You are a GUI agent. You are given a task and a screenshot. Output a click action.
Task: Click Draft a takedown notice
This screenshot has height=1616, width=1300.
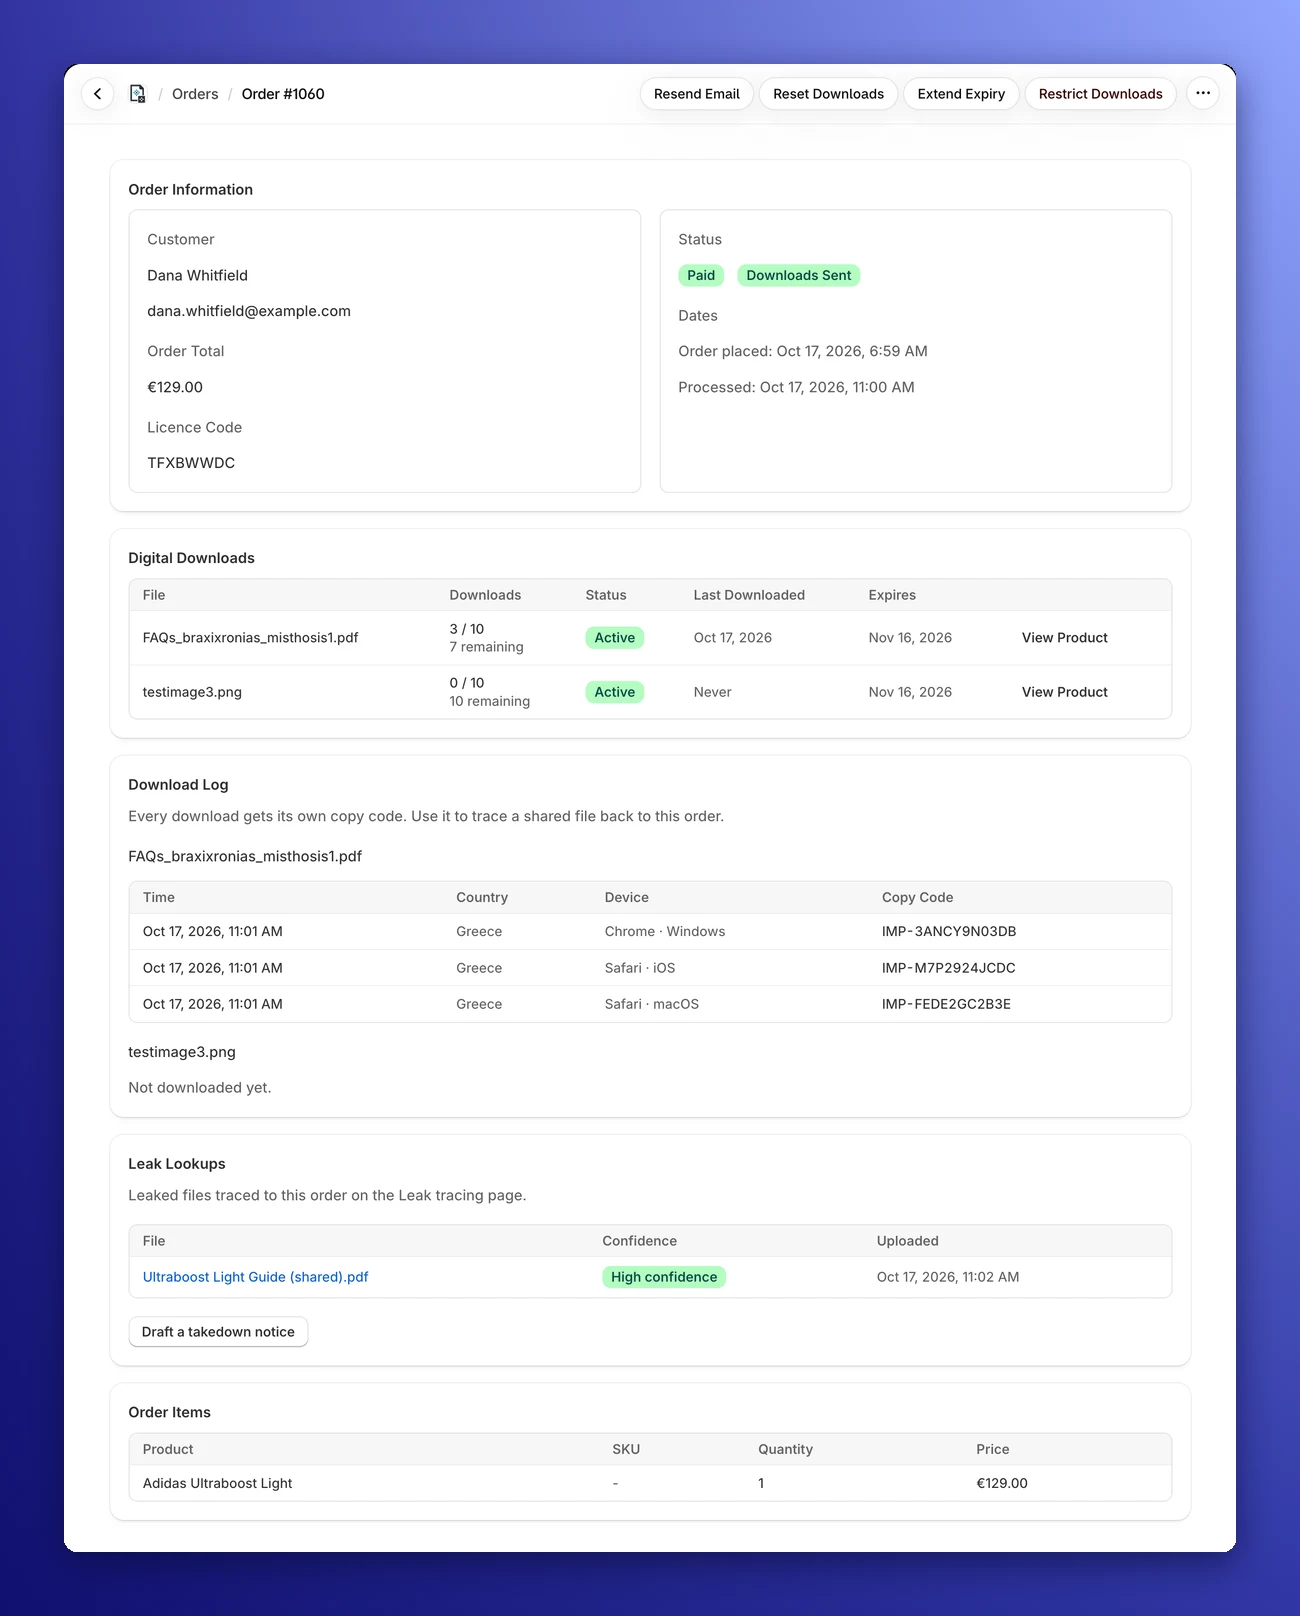click(x=218, y=1332)
